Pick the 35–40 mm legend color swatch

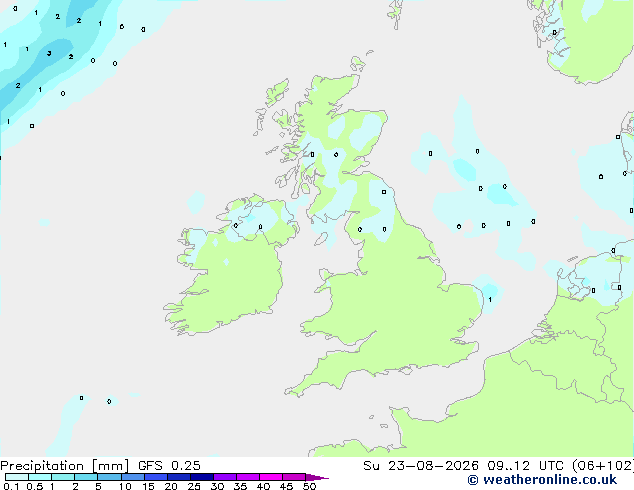(x=247, y=477)
